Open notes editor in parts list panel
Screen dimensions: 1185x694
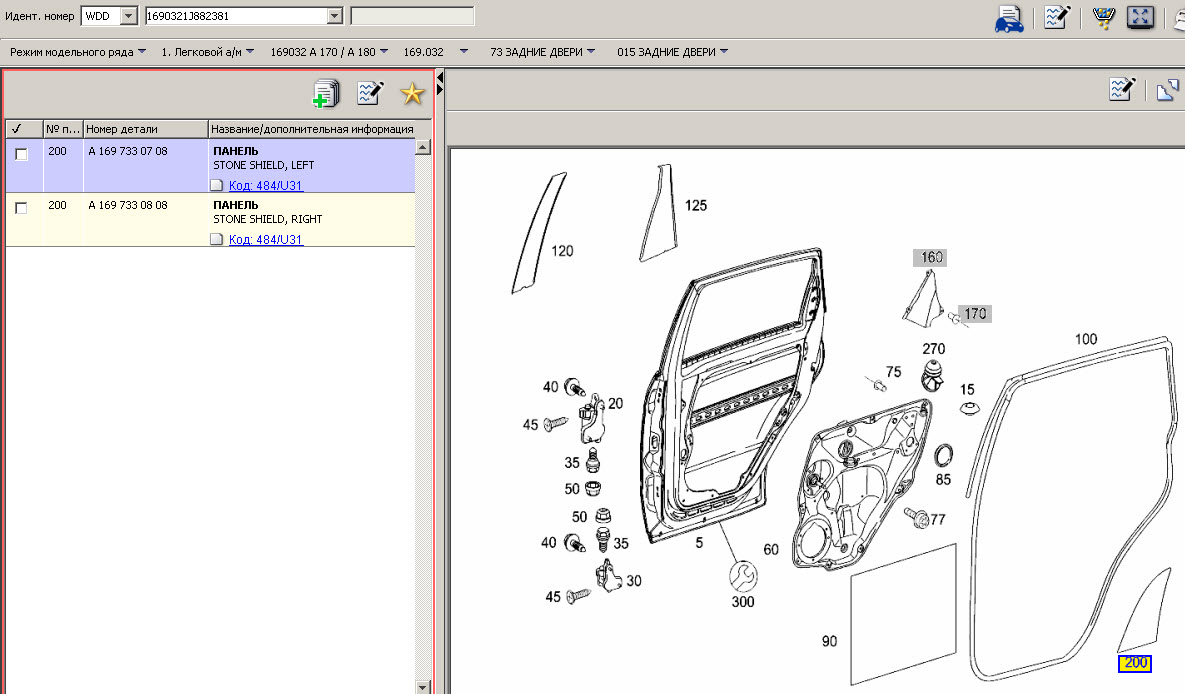click(x=370, y=93)
